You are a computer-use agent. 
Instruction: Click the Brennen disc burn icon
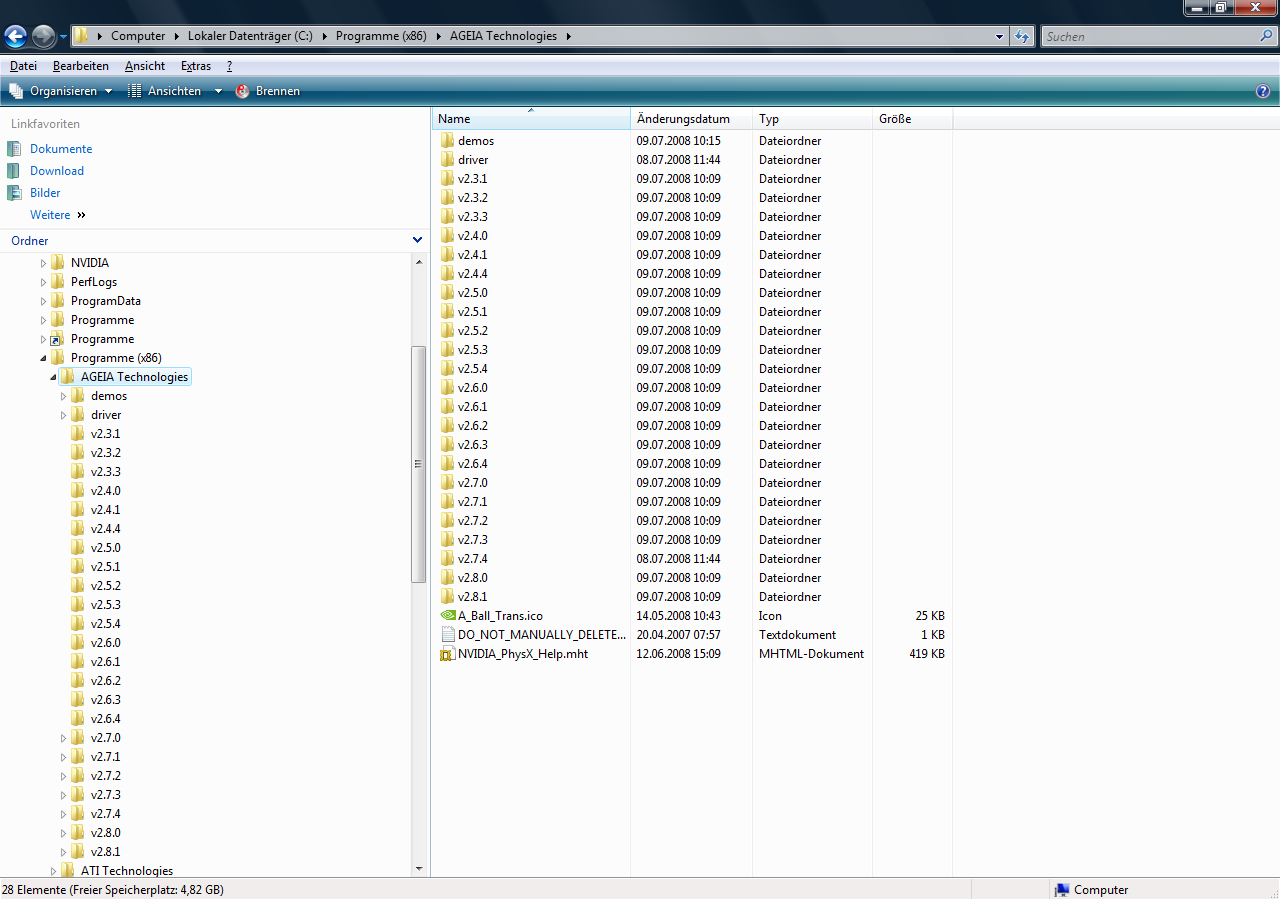(x=242, y=91)
